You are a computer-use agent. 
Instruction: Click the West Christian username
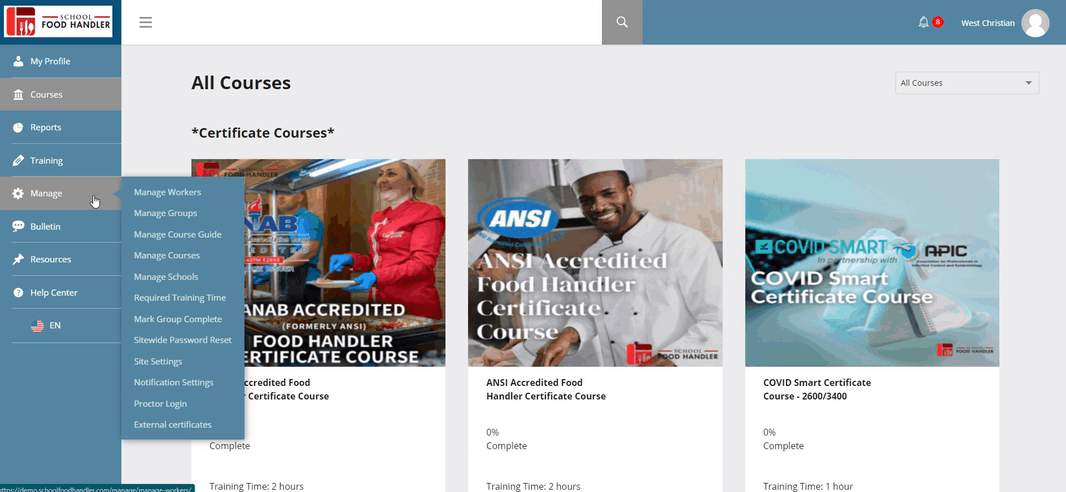coord(987,23)
